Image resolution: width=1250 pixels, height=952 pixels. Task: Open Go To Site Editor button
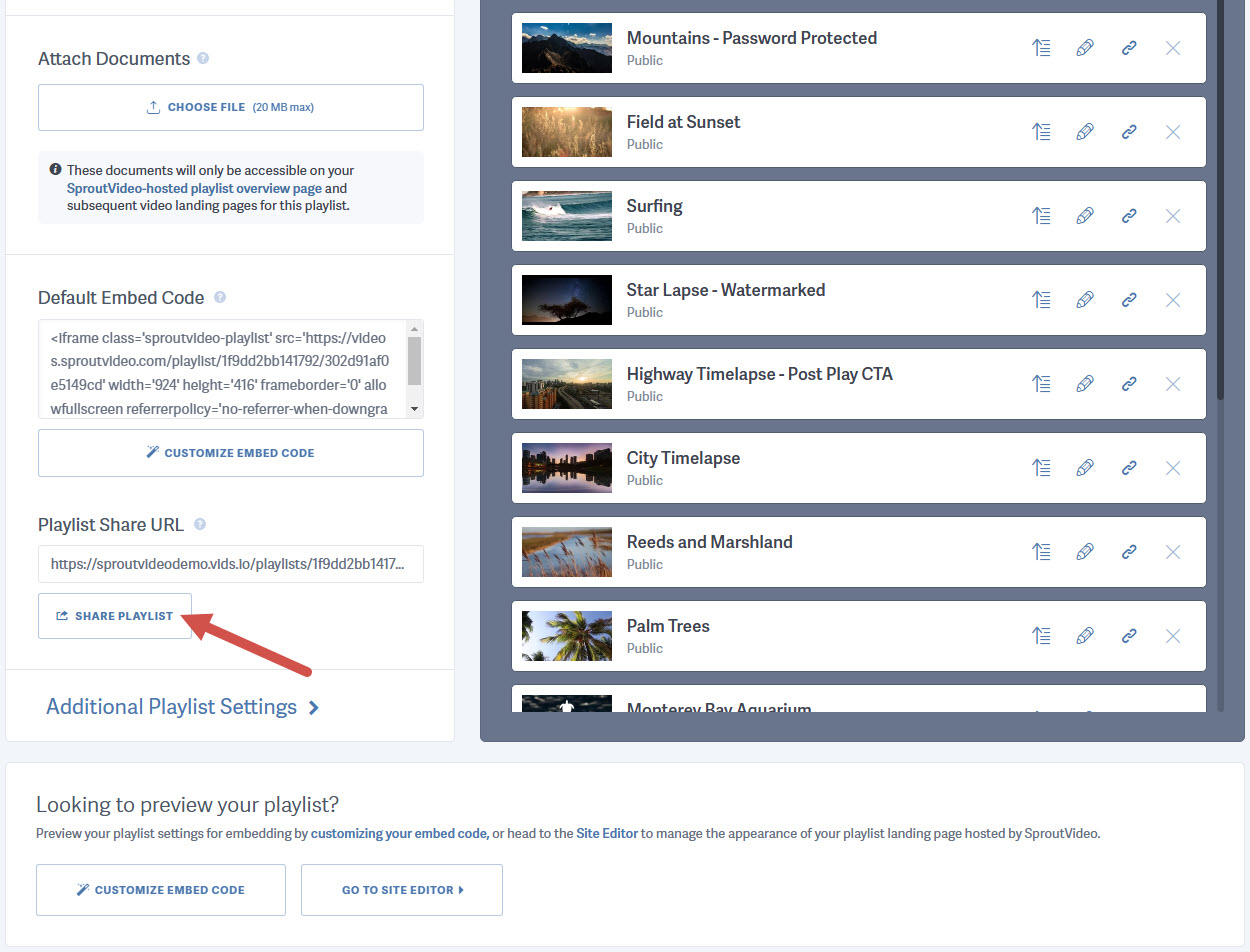[401, 890]
